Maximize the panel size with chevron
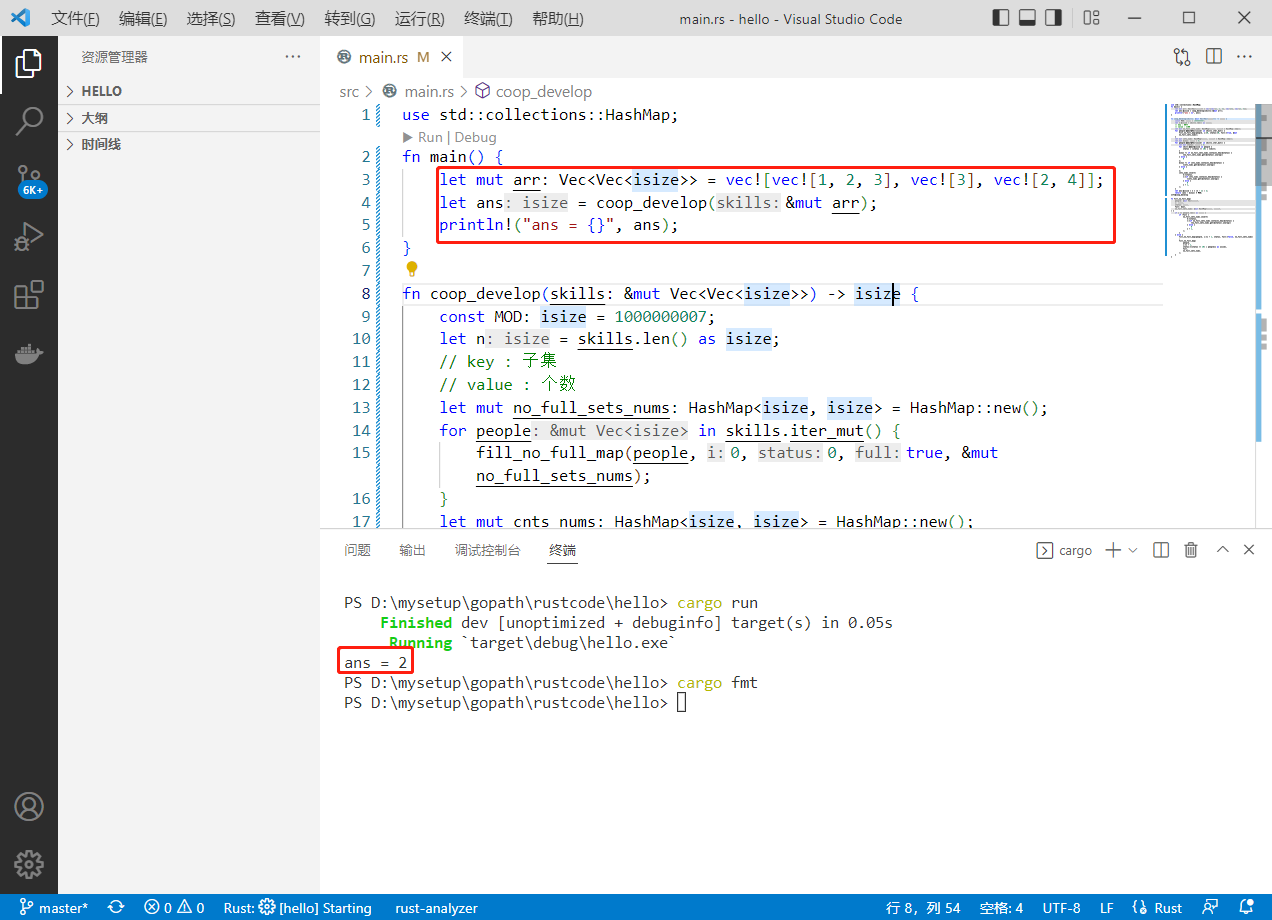Image resolution: width=1272 pixels, height=920 pixels. (1222, 550)
